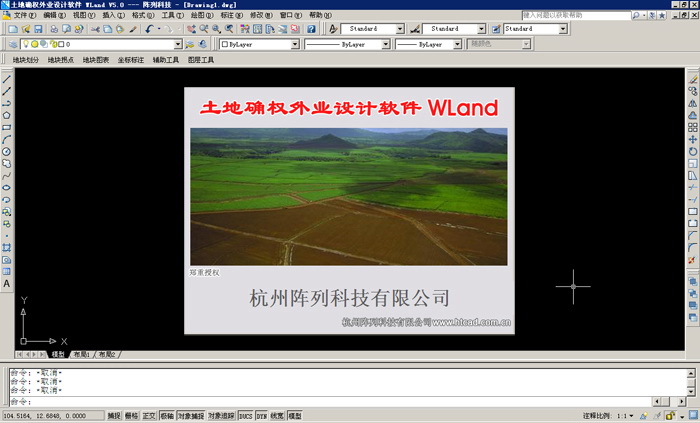Toggle DUCS in status bar
700x423 pixels.
245,415
